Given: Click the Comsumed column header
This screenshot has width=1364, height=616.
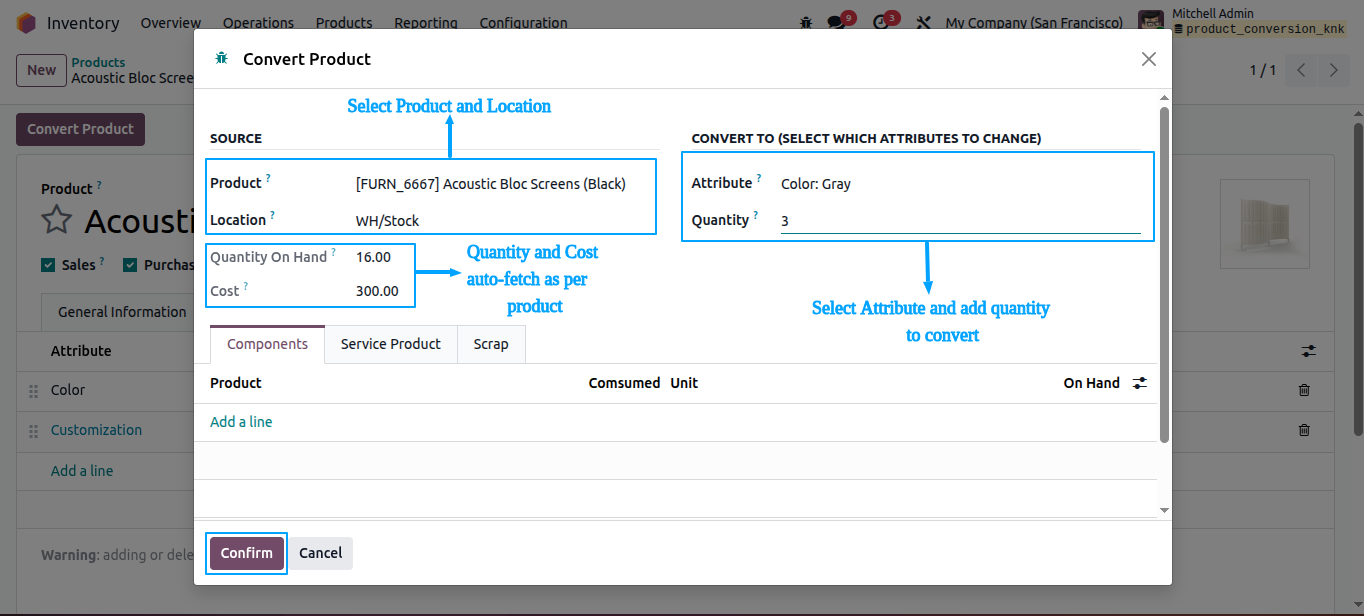Looking at the screenshot, I should [624, 383].
